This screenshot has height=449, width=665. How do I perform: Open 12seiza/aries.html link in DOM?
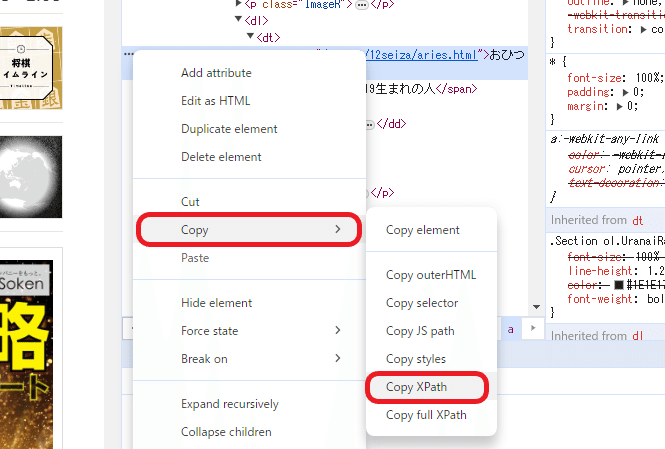[422, 55]
